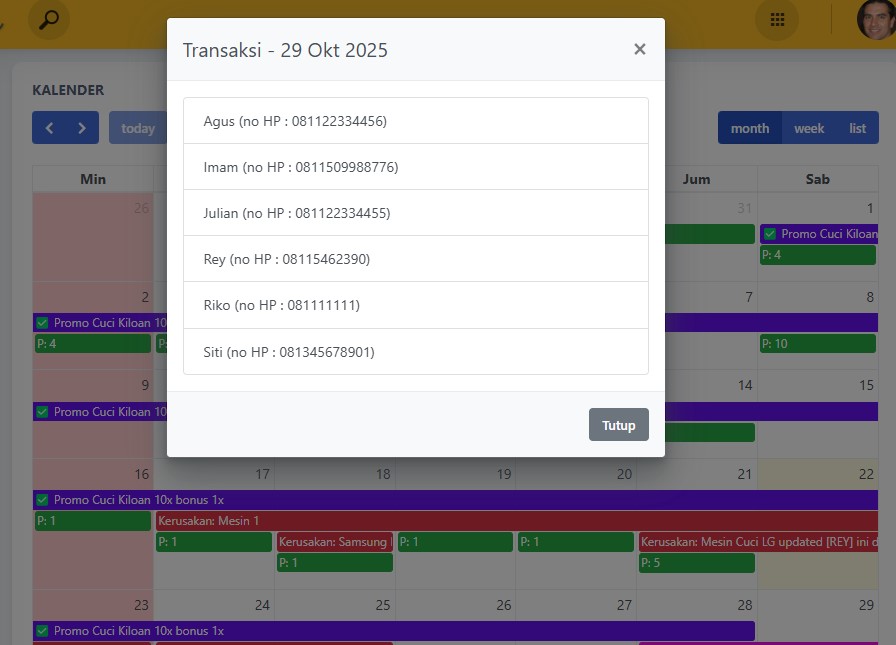The height and width of the screenshot is (645, 896).
Task: Toggle checkbox on Nov 23 week Promo event
Action: [42, 631]
